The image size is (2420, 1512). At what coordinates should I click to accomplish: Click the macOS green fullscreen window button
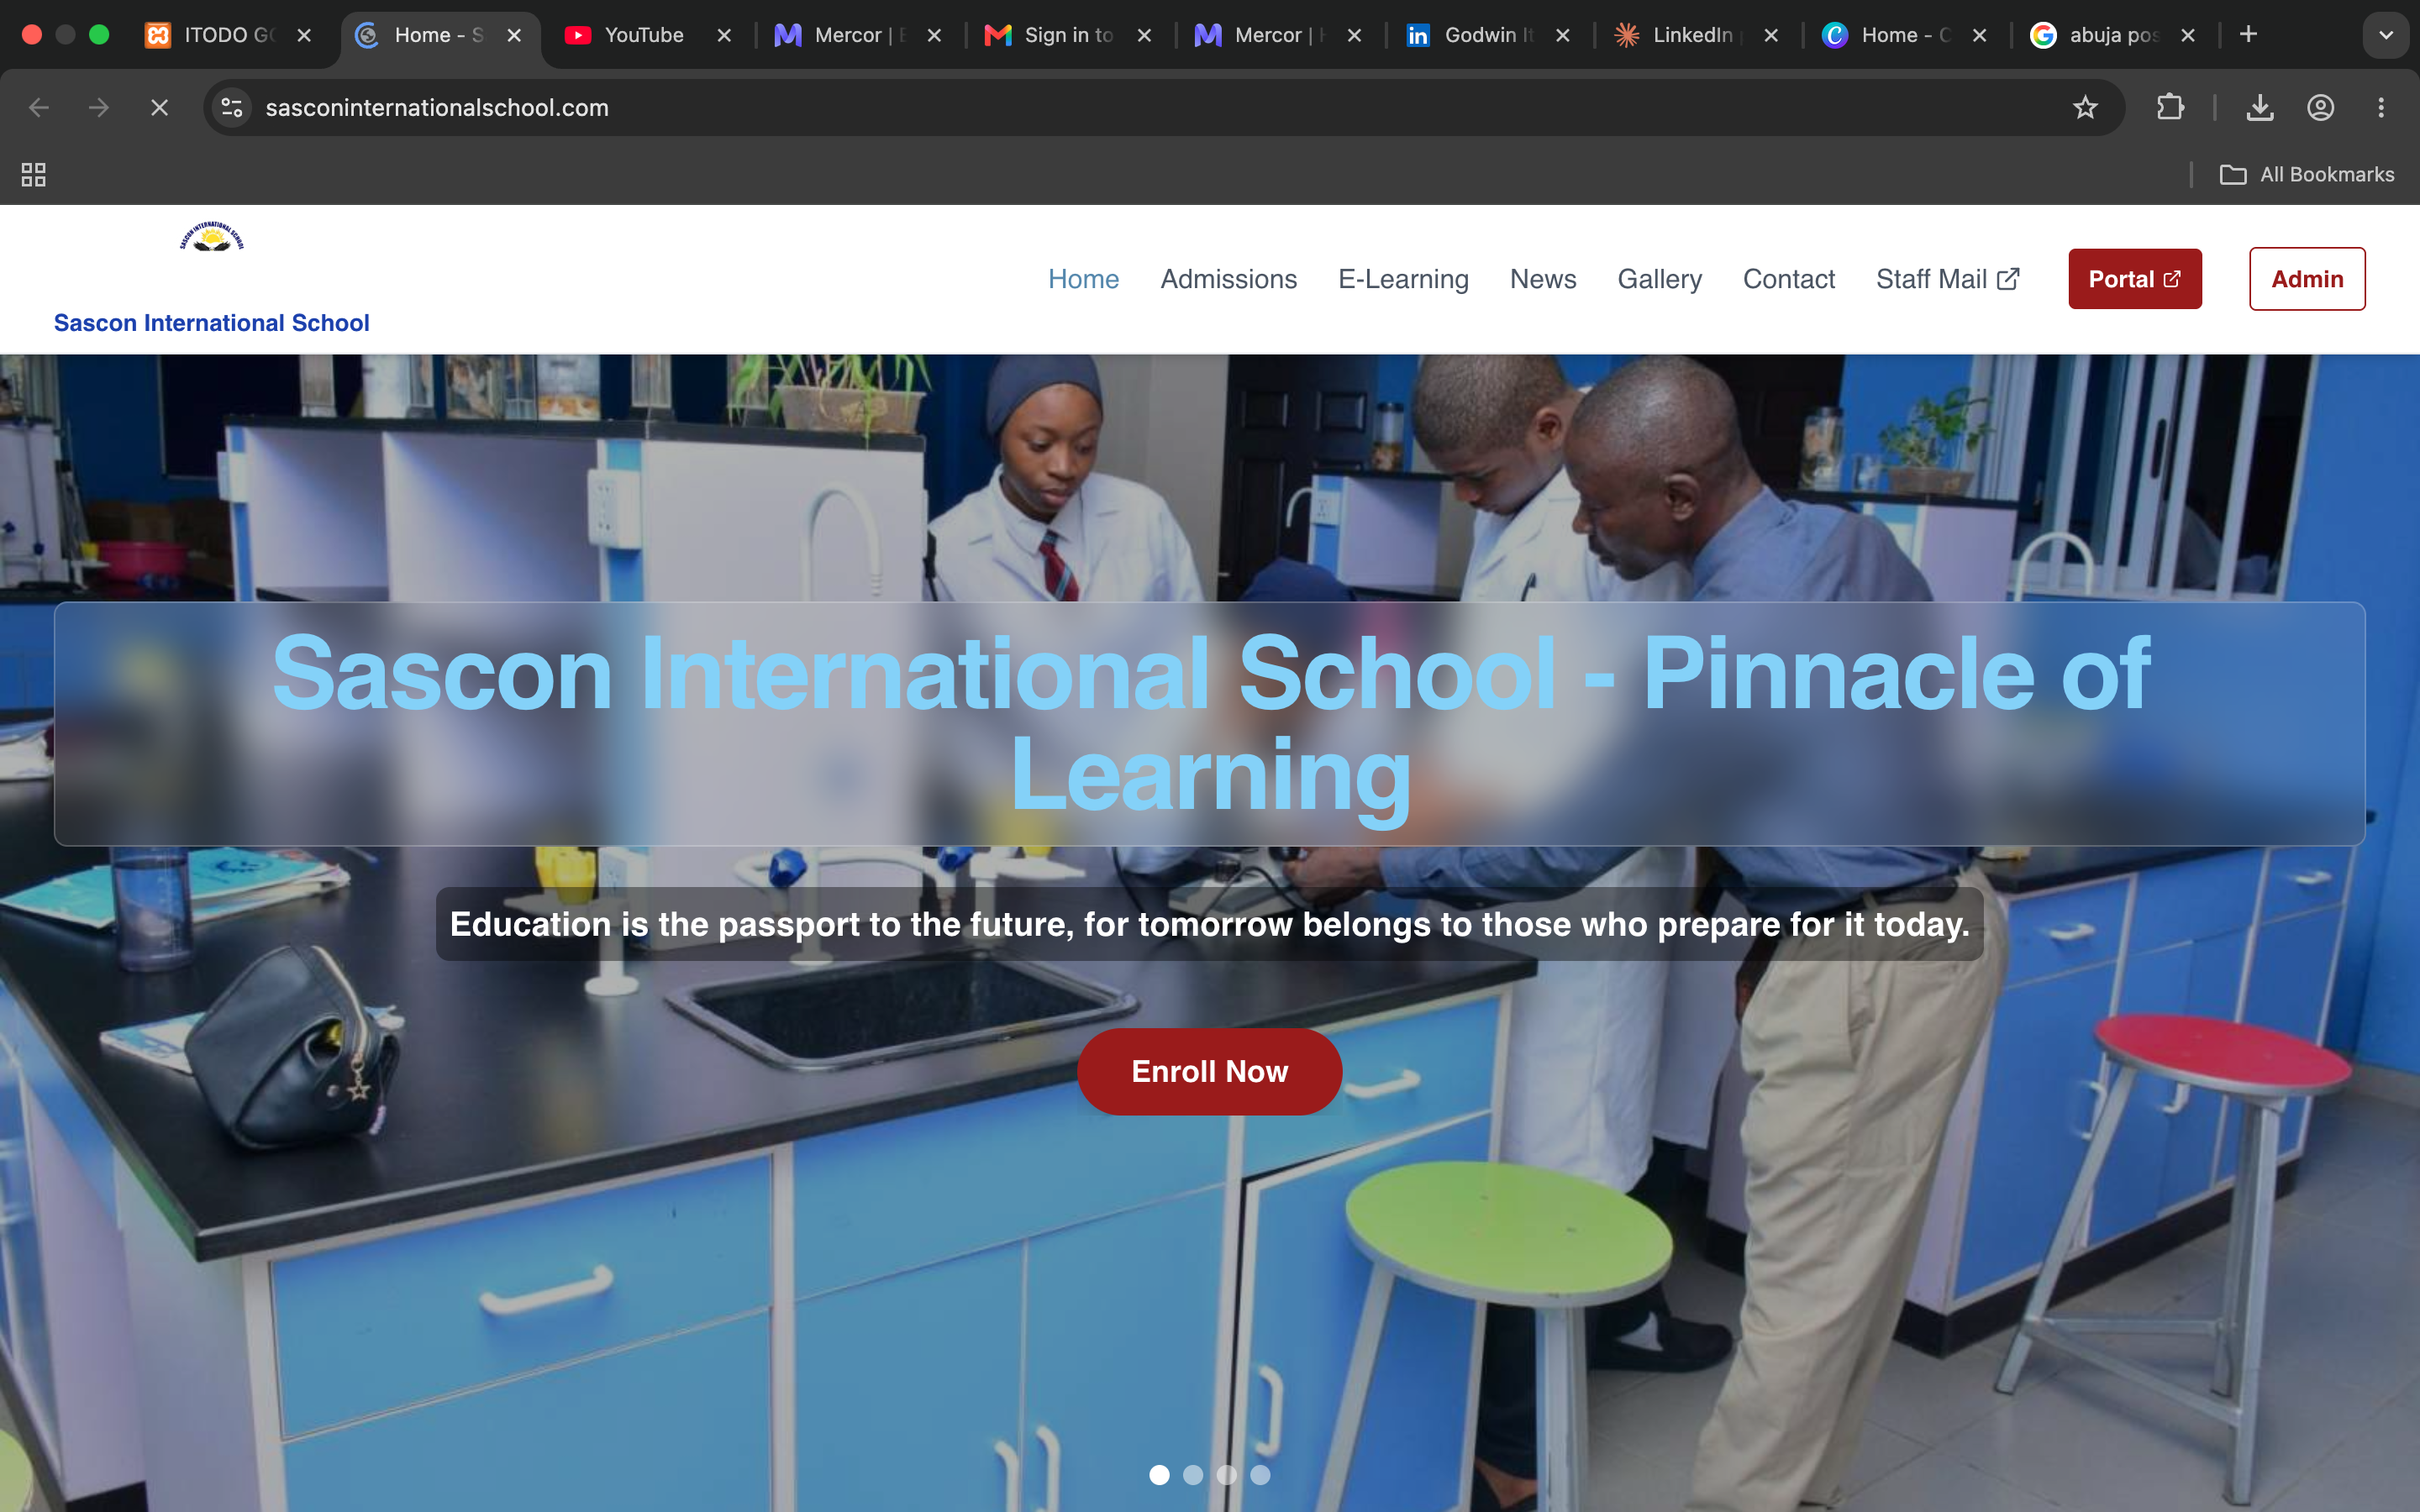pyautogui.click(x=99, y=35)
